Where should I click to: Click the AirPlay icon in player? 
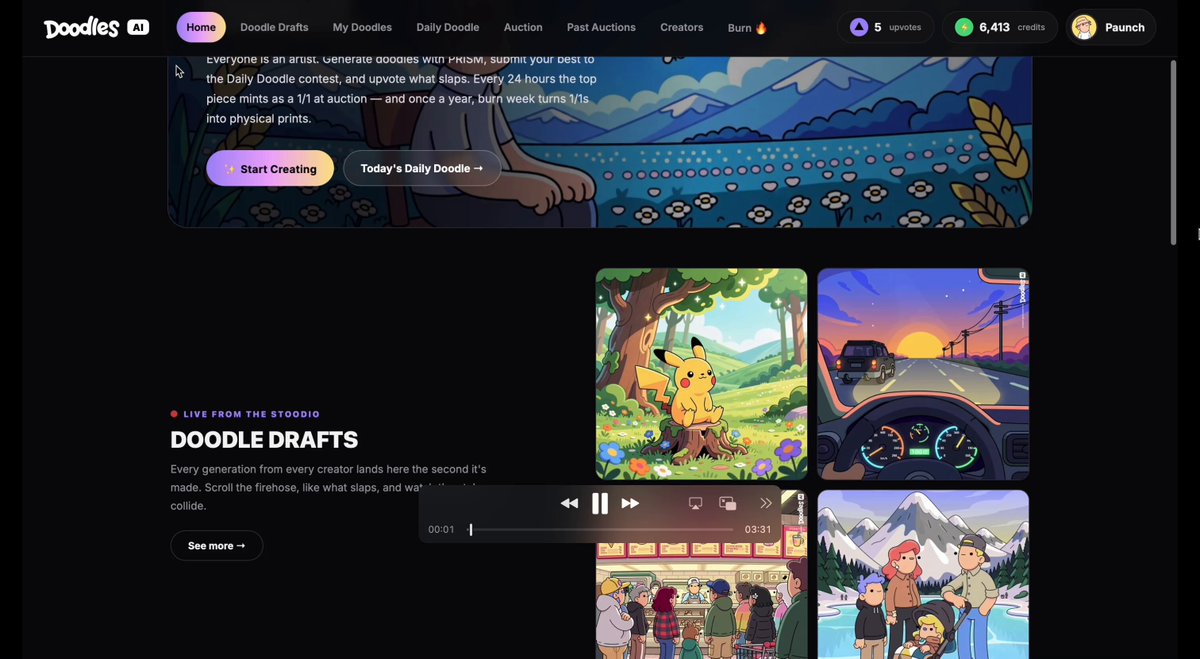click(x=696, y=503)
